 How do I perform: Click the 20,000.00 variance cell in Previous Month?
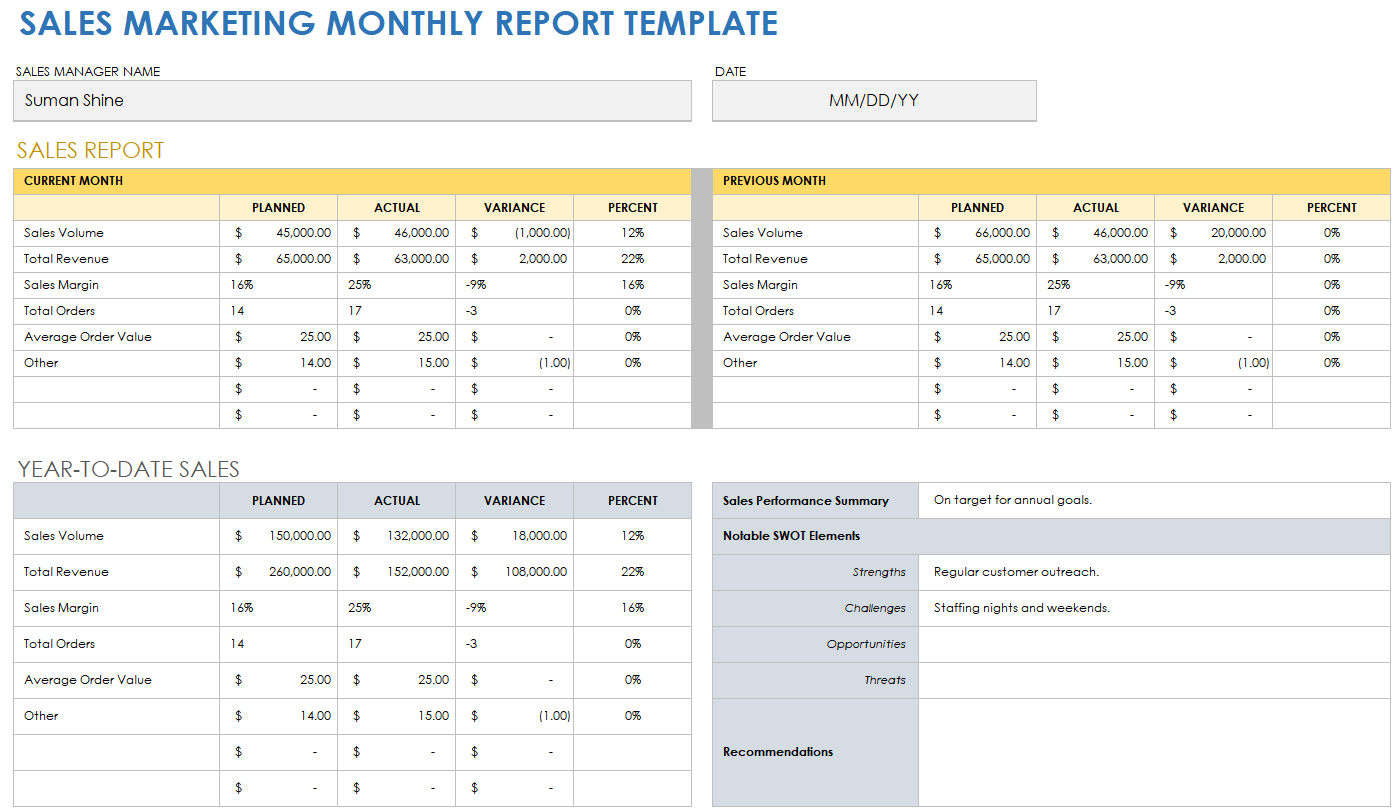click(x=1213, y=233)
